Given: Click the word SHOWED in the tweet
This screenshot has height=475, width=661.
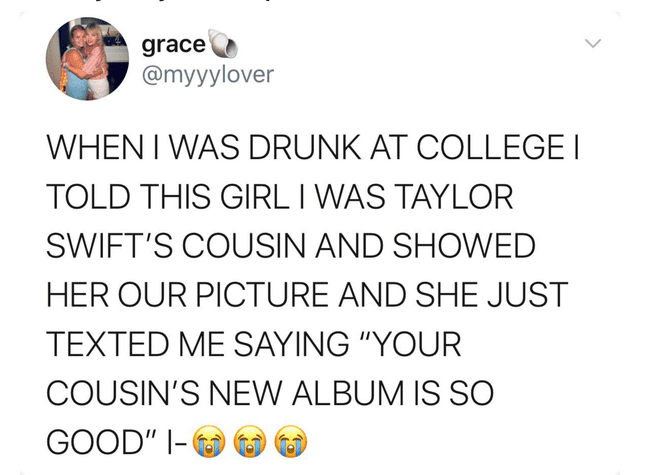Looking at the screenshot, I should (x=464, y=245).
